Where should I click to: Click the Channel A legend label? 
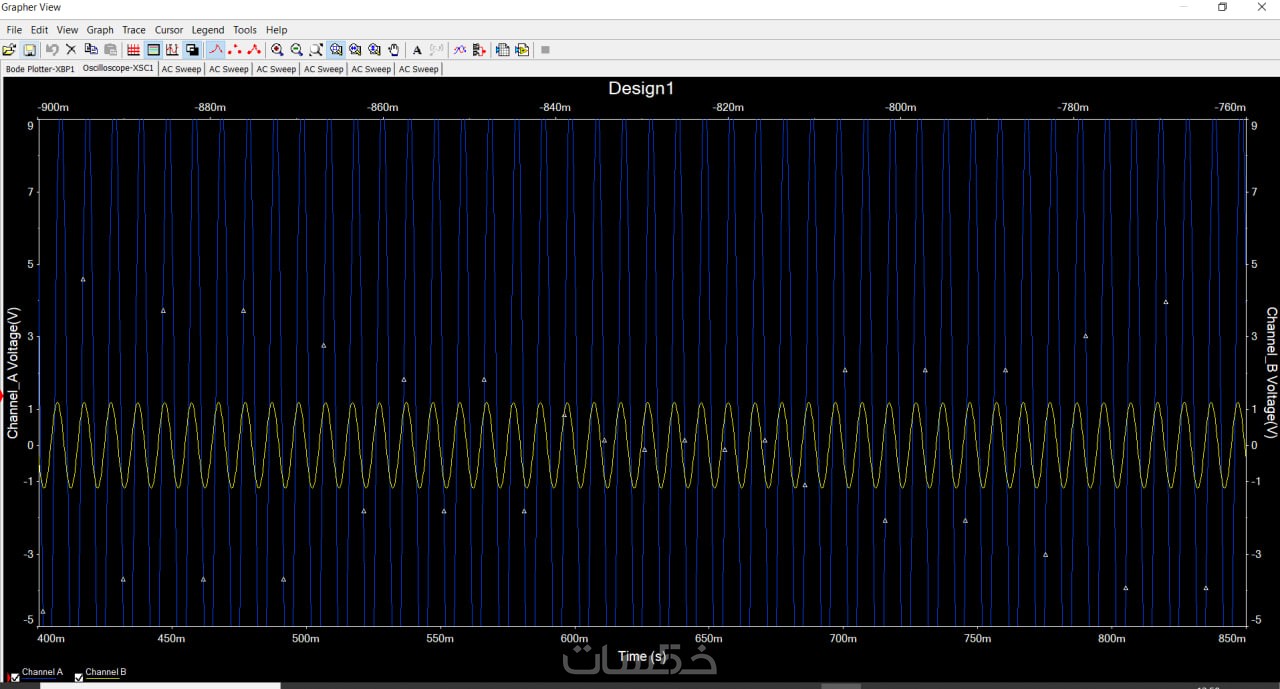tap(42, 672)
